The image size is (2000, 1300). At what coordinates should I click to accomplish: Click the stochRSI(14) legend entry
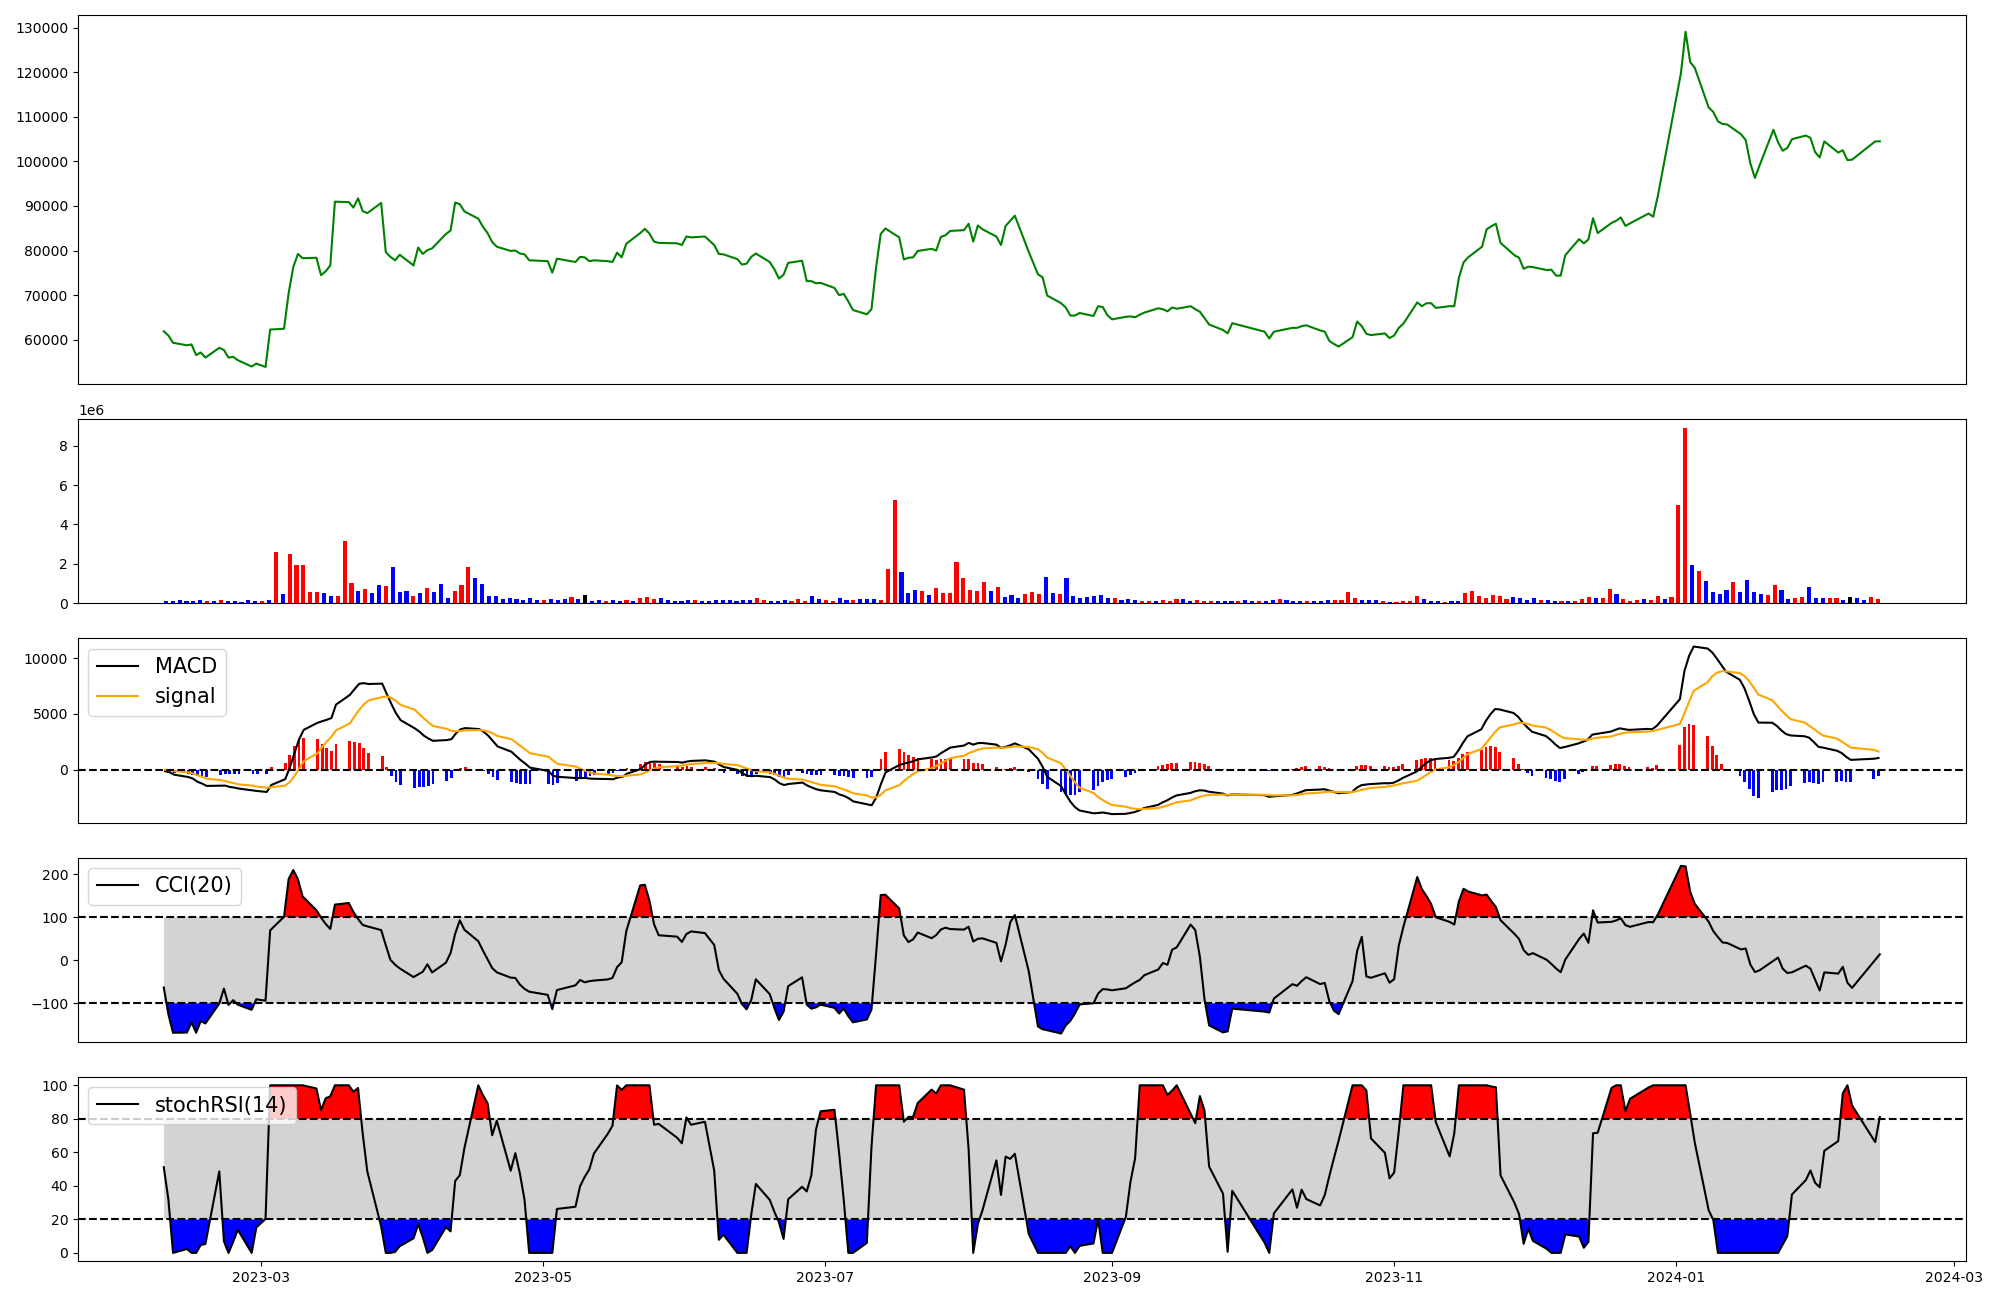(219, 1105)
